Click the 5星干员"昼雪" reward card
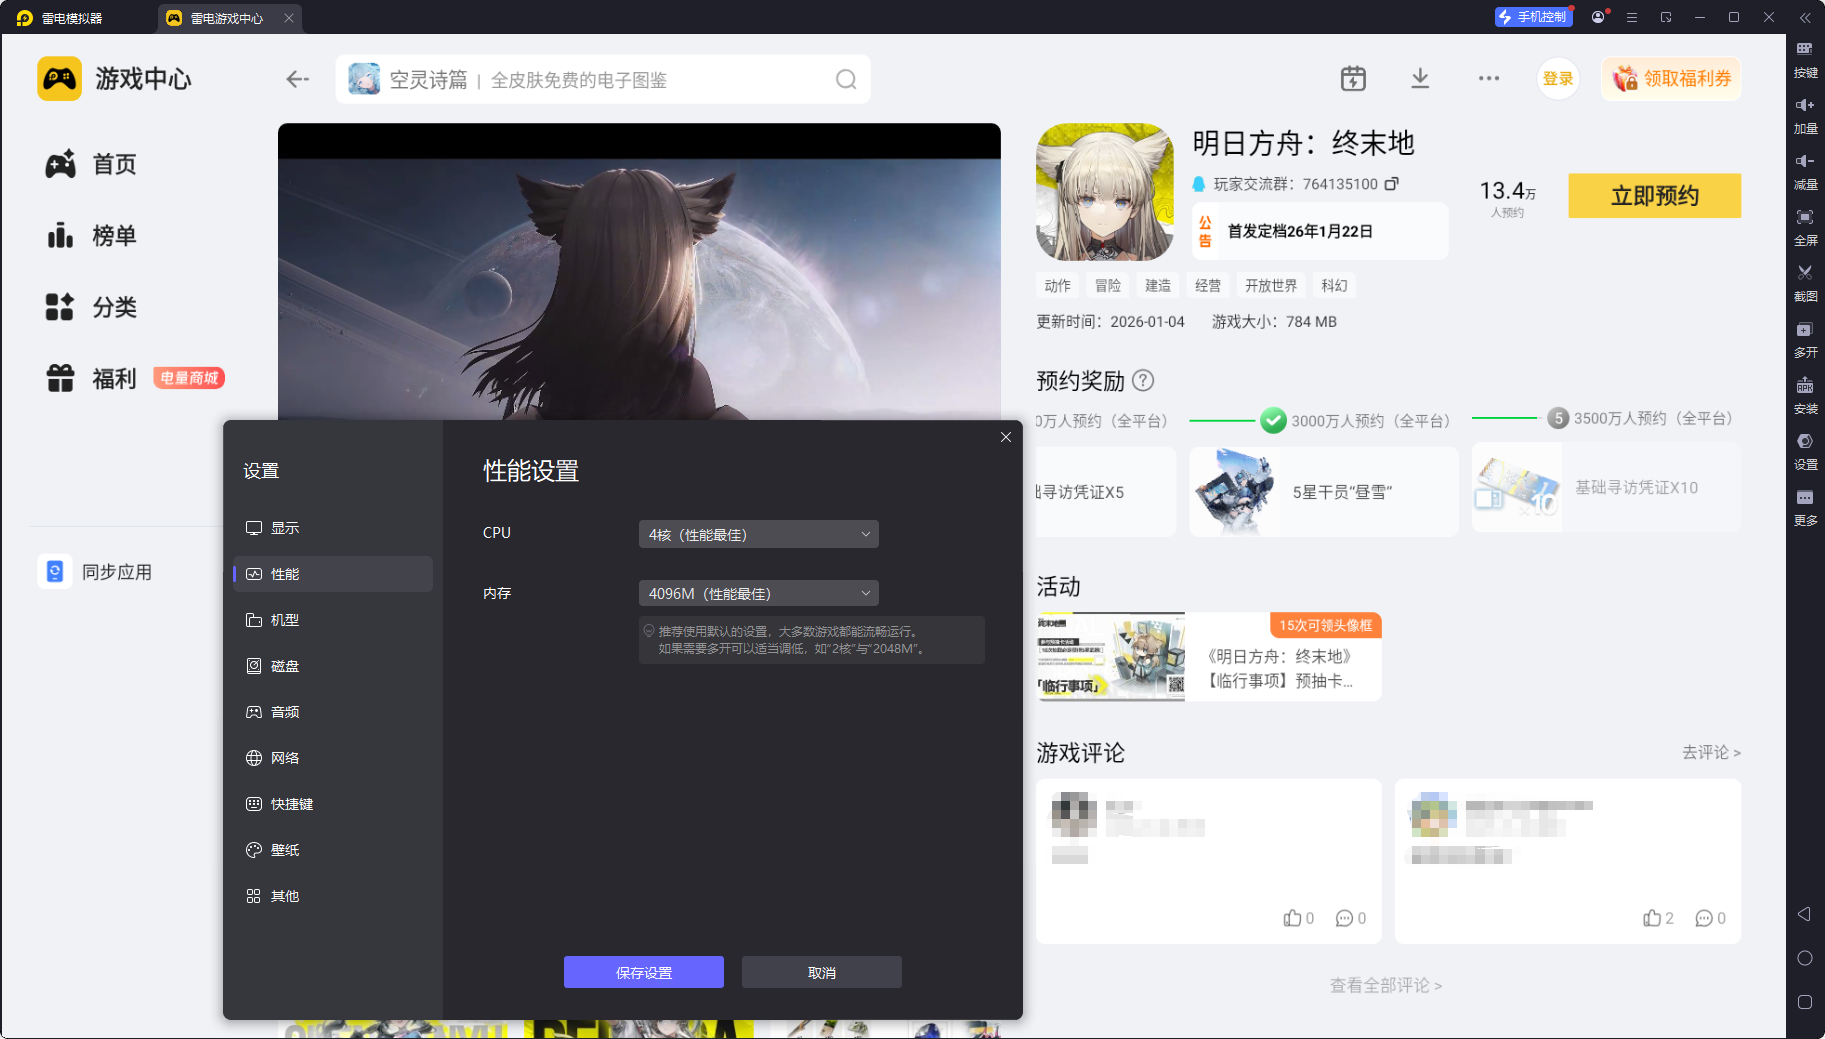 [1324, 492]
